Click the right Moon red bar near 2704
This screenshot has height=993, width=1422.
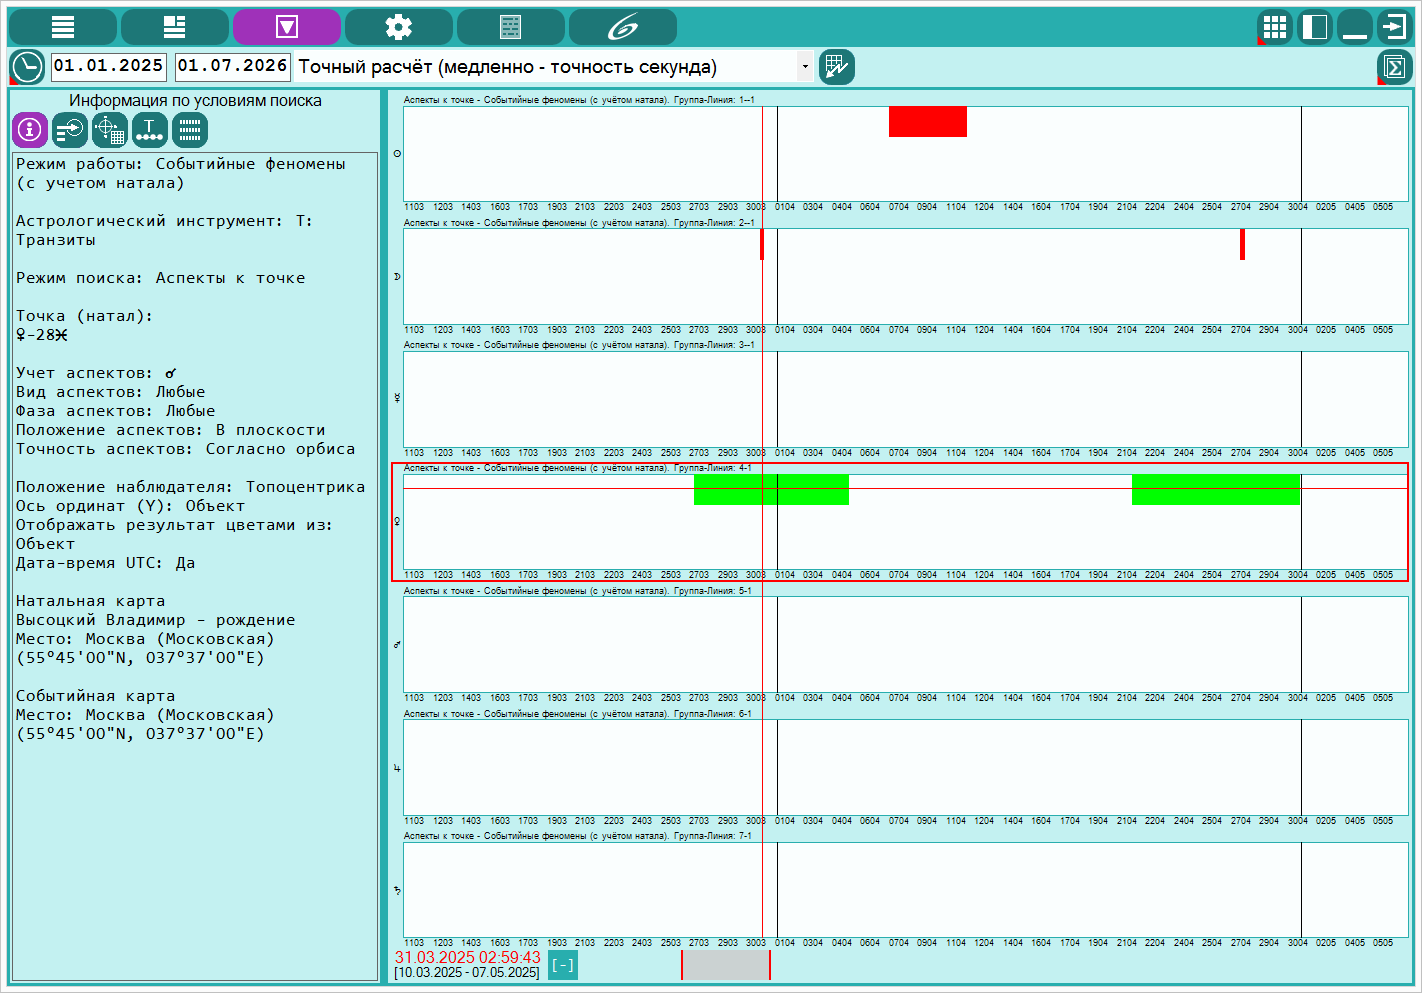click(1242, 244)
